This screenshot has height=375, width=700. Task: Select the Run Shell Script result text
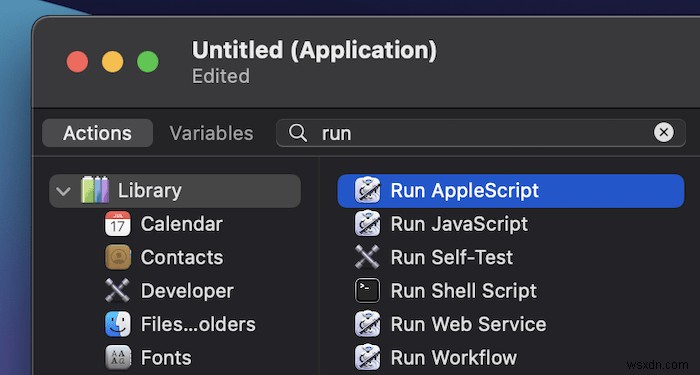point(464,291)
